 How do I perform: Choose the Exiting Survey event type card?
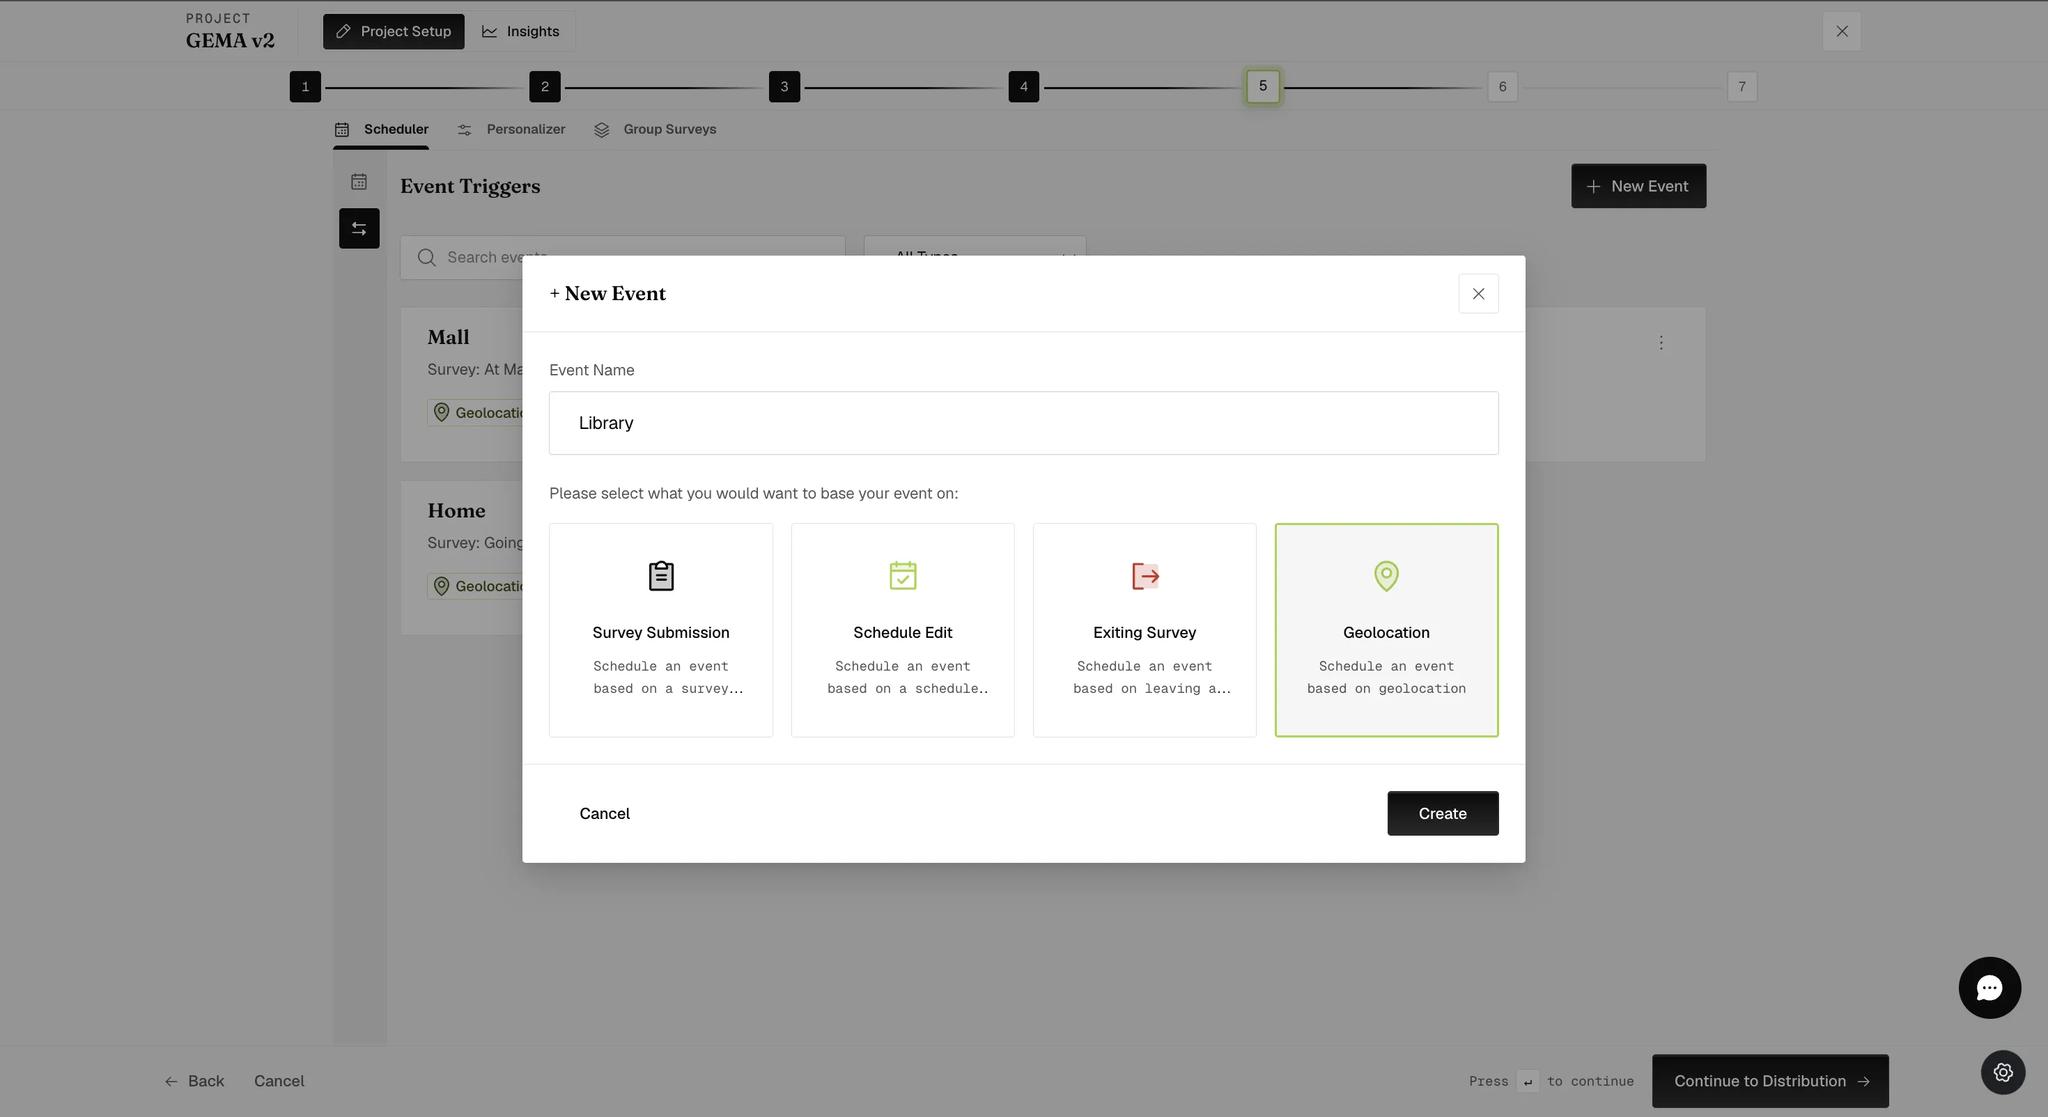pyautogui.click(x=1144, y=630)
